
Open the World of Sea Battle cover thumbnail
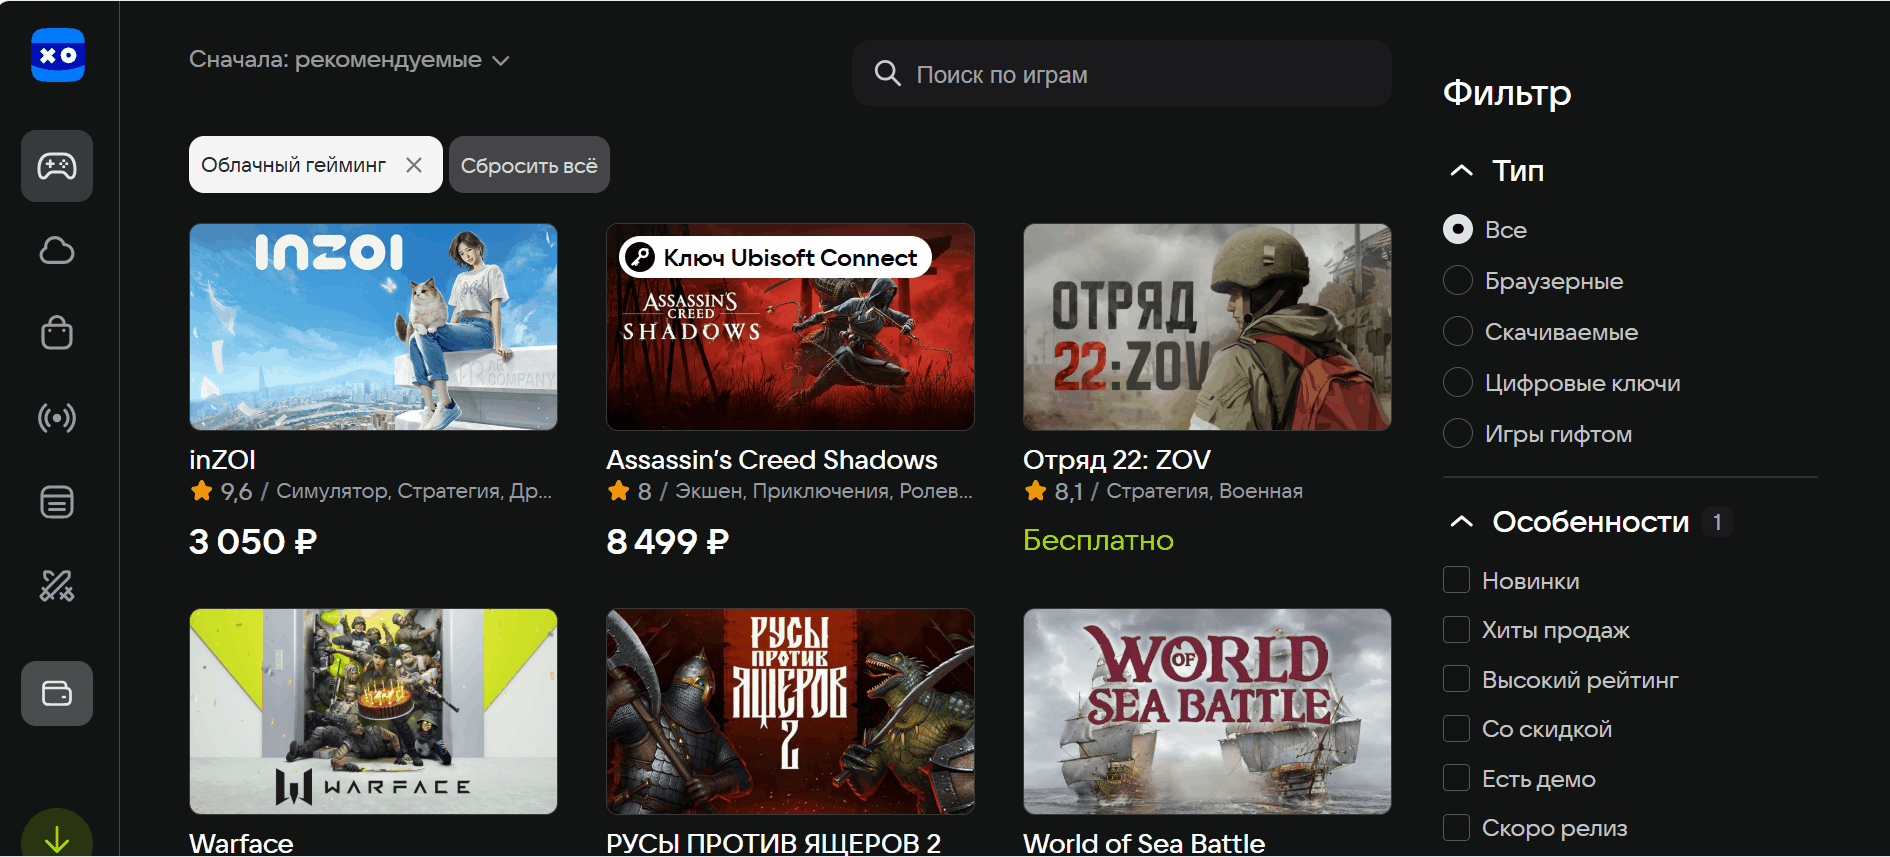(x=1207, y=711)
